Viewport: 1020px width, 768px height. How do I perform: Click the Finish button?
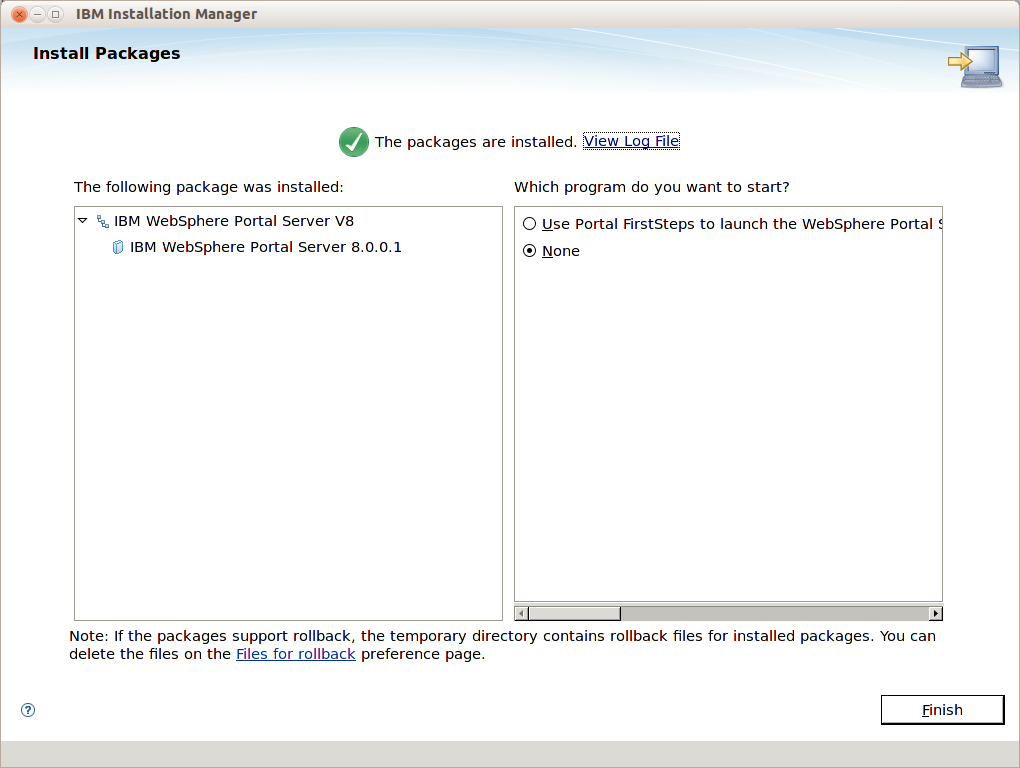(x=943, y=710)
